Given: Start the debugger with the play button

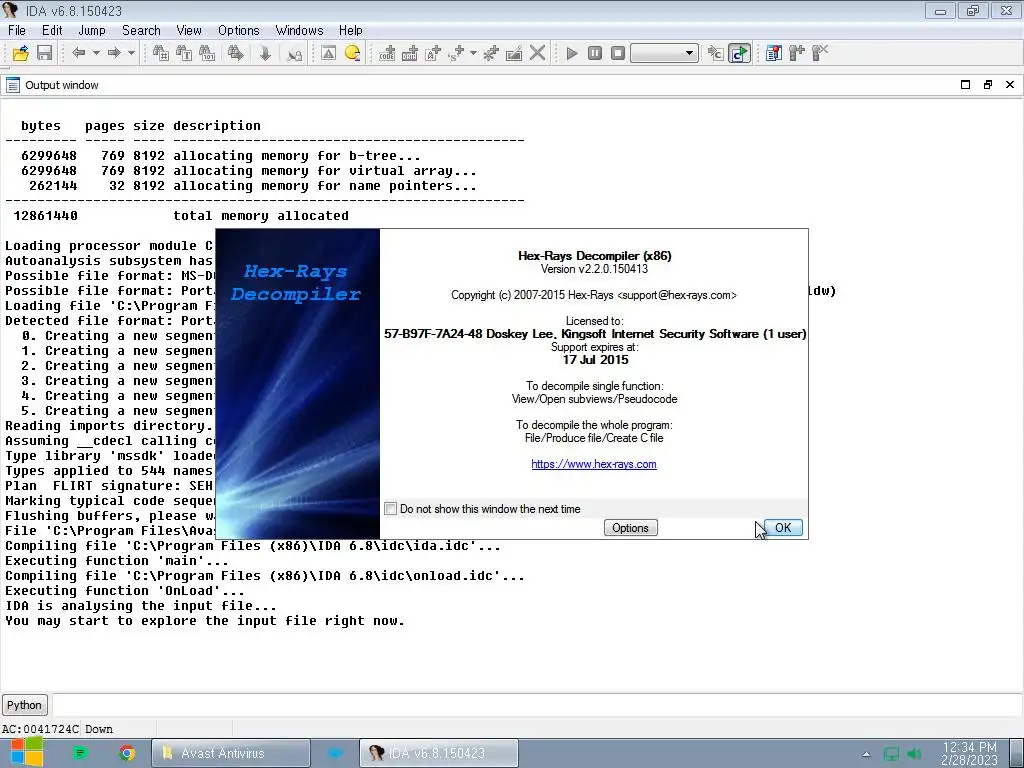Looking at the screenshot, I should 572,54.
